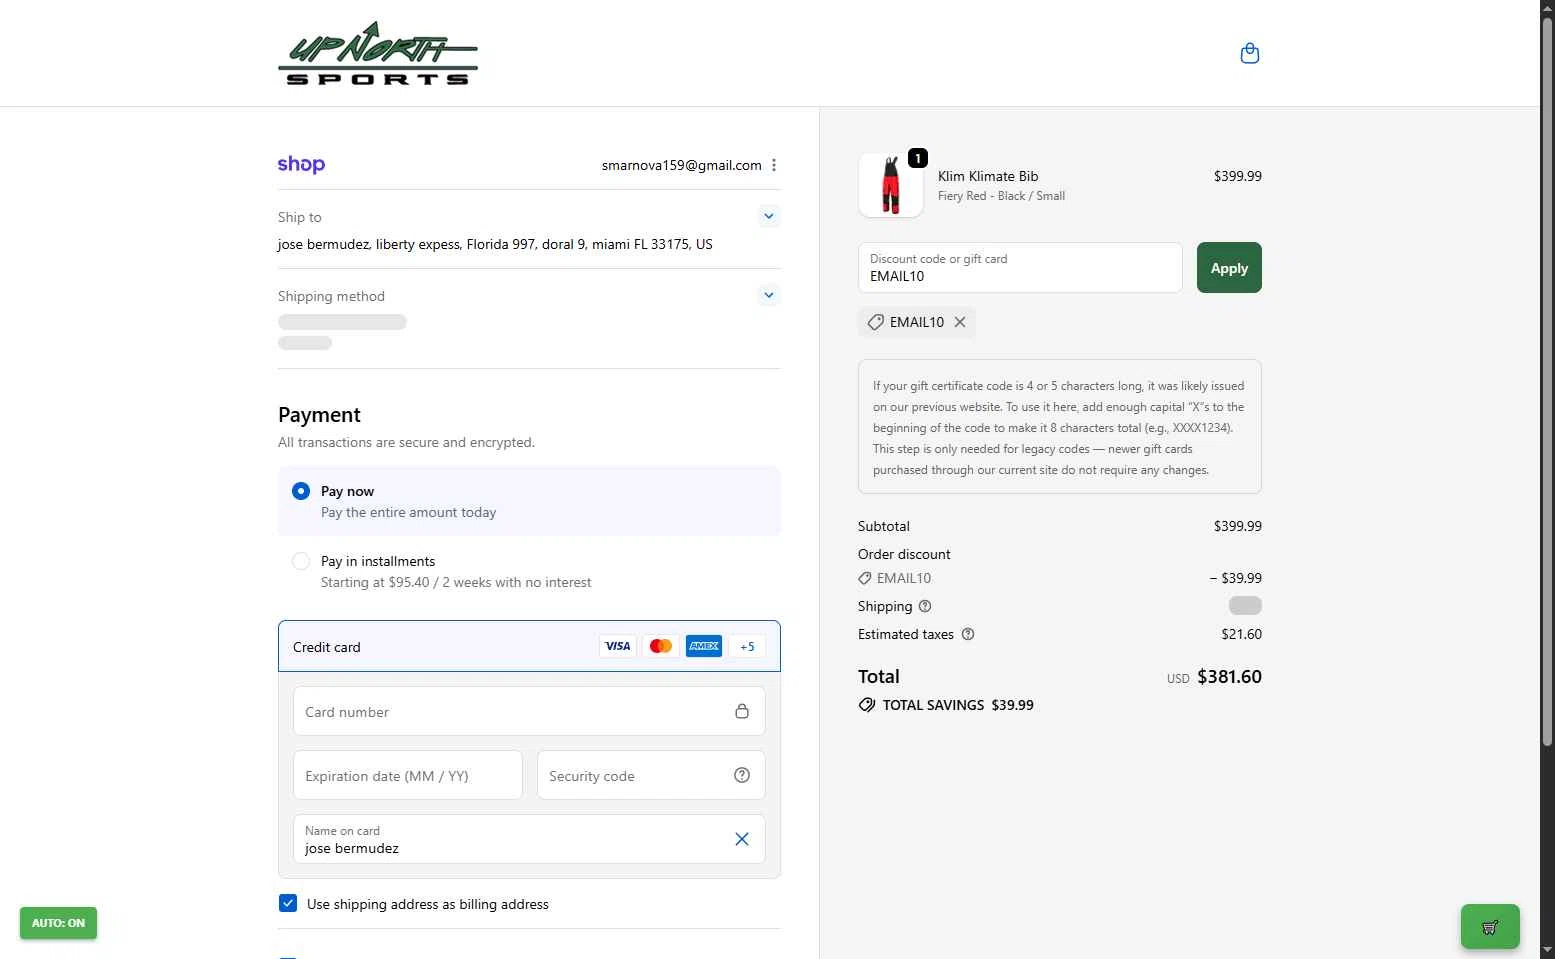Click the Mastercard icon
Viewport: 1555px width, 959px height.
click(x=661, y=646)
